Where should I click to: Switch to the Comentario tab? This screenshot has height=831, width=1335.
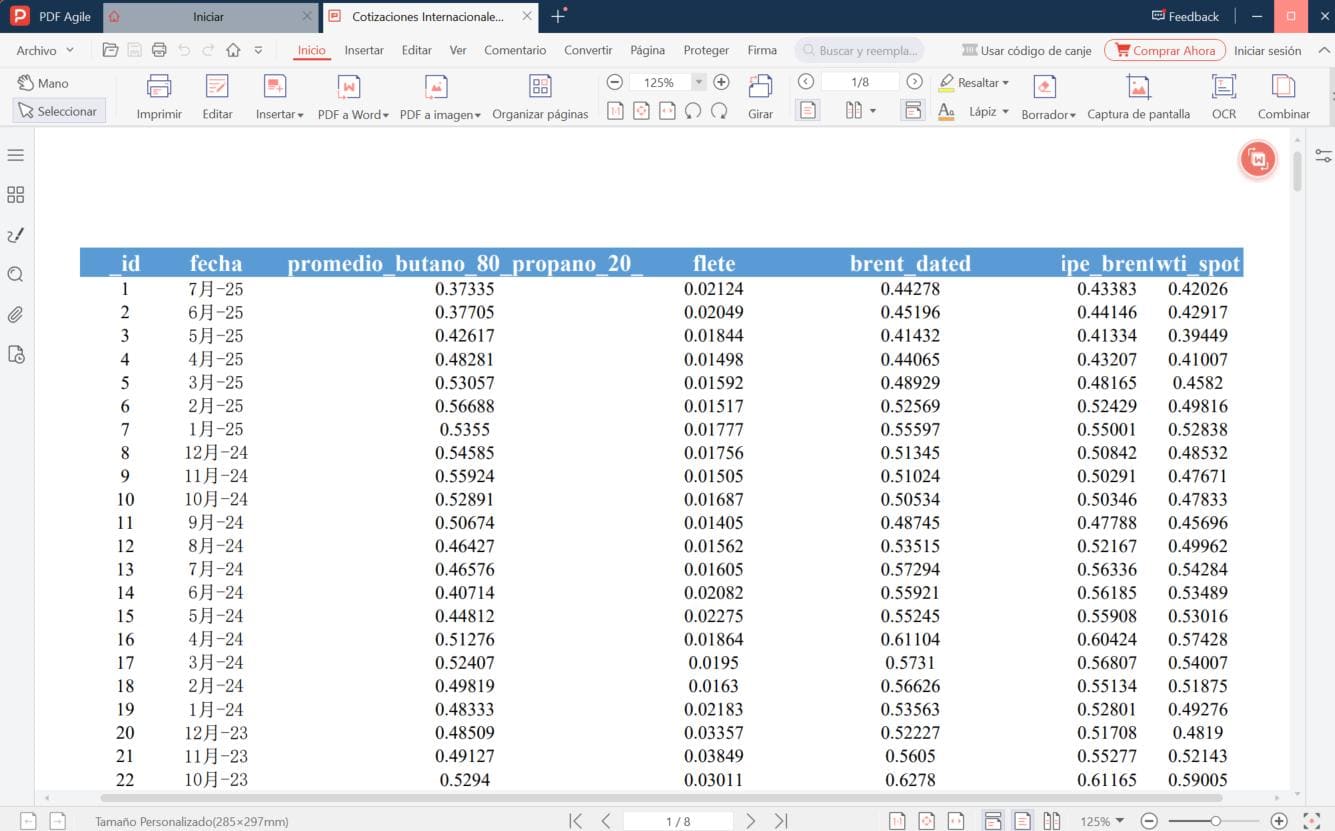point(515,50)
